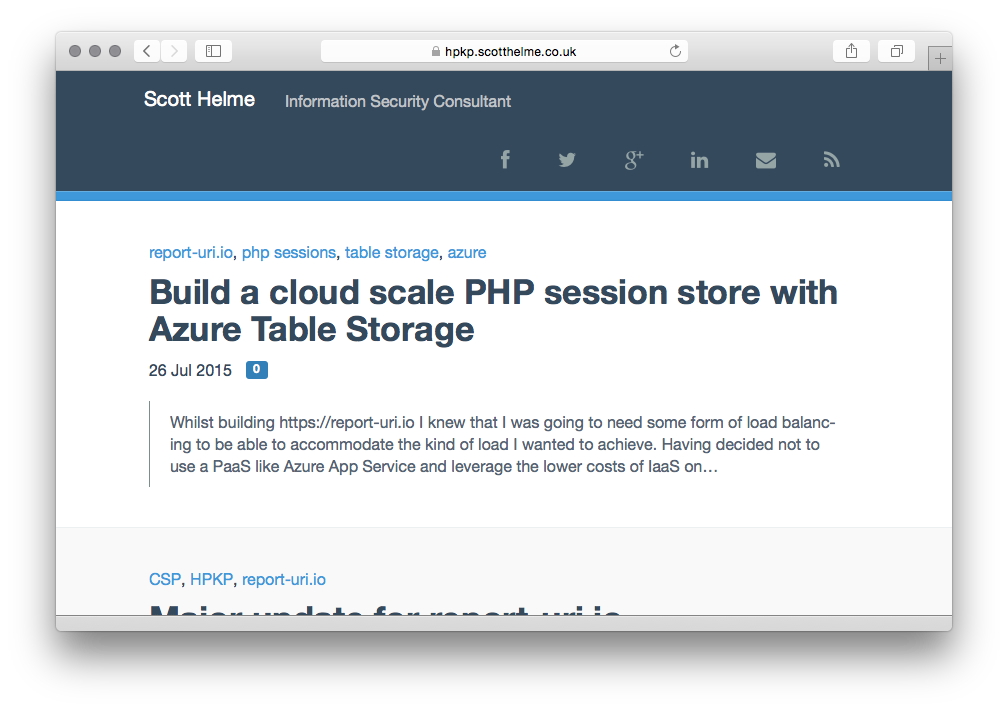Open the LinkedIn profile icon
The image size is (1008, 711).
699,160
